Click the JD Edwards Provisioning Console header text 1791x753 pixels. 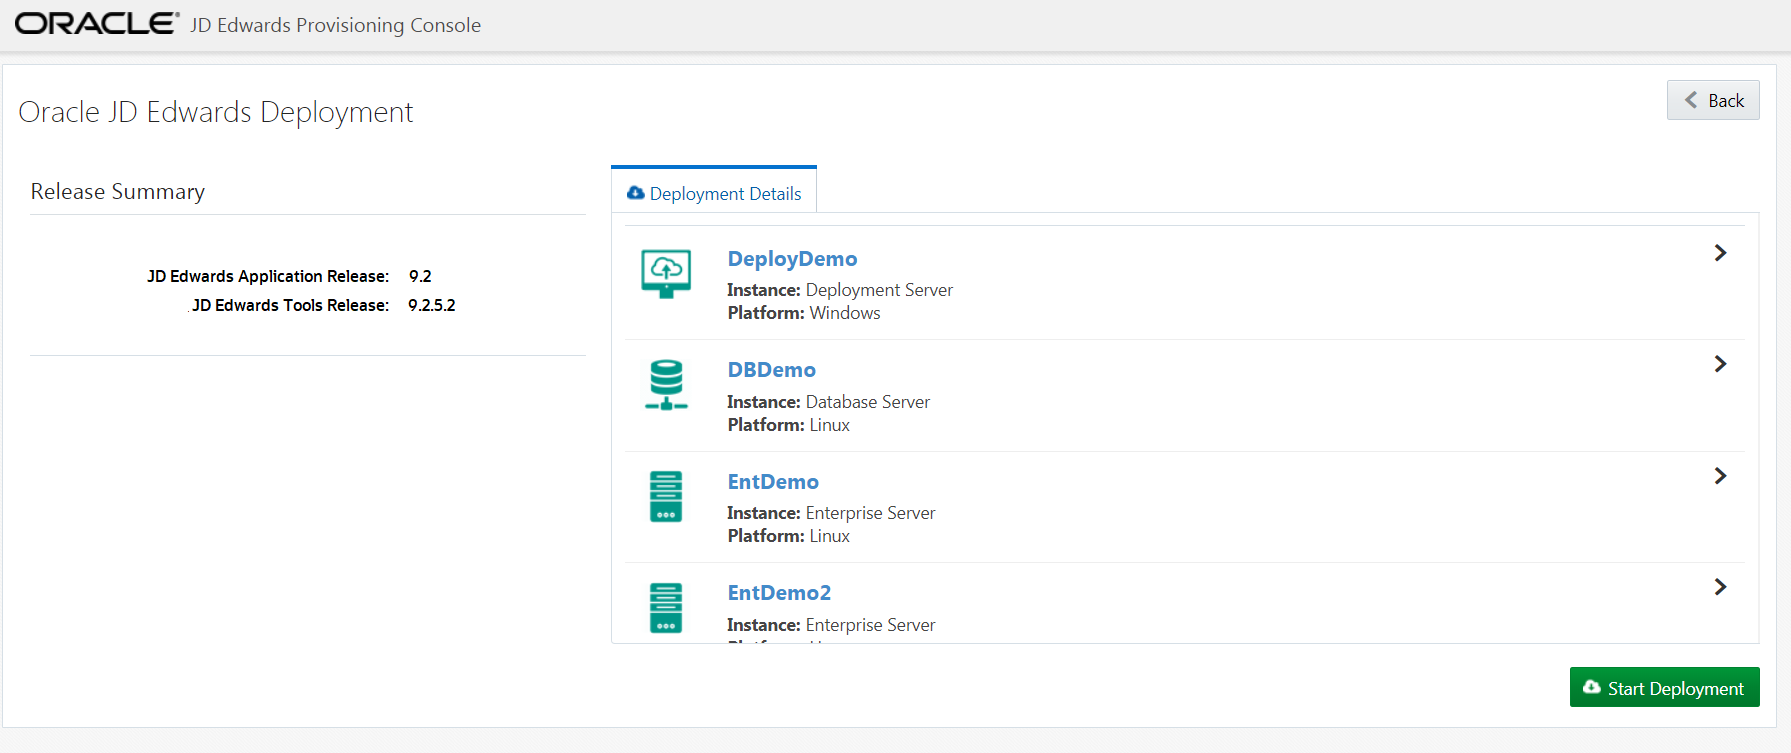(x=336, y=25)
